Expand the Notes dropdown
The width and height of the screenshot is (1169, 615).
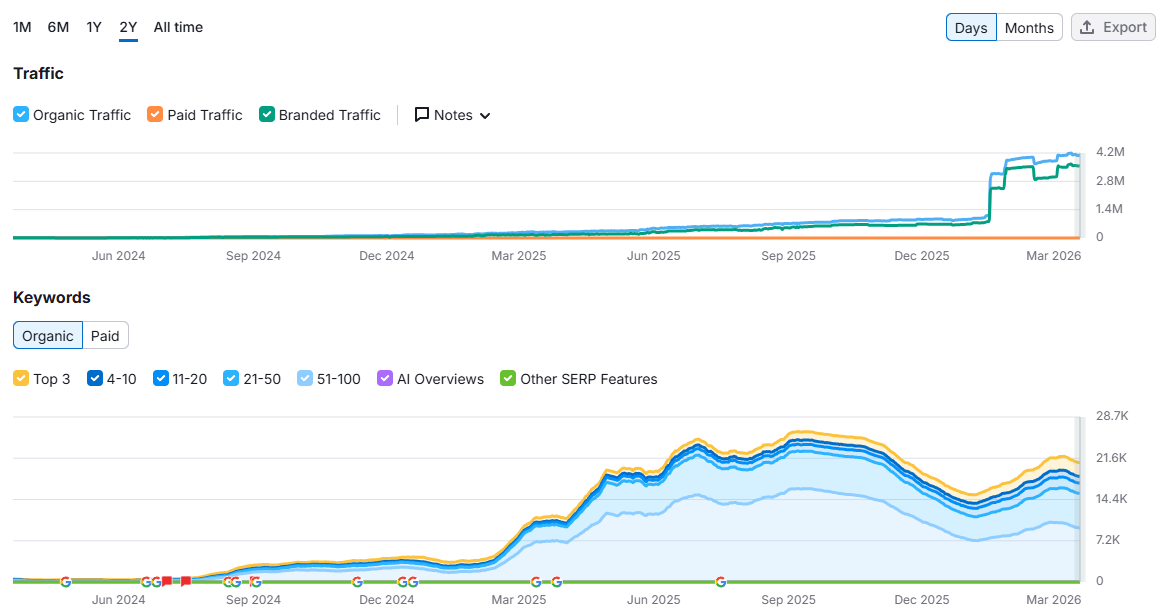(452, 115)
